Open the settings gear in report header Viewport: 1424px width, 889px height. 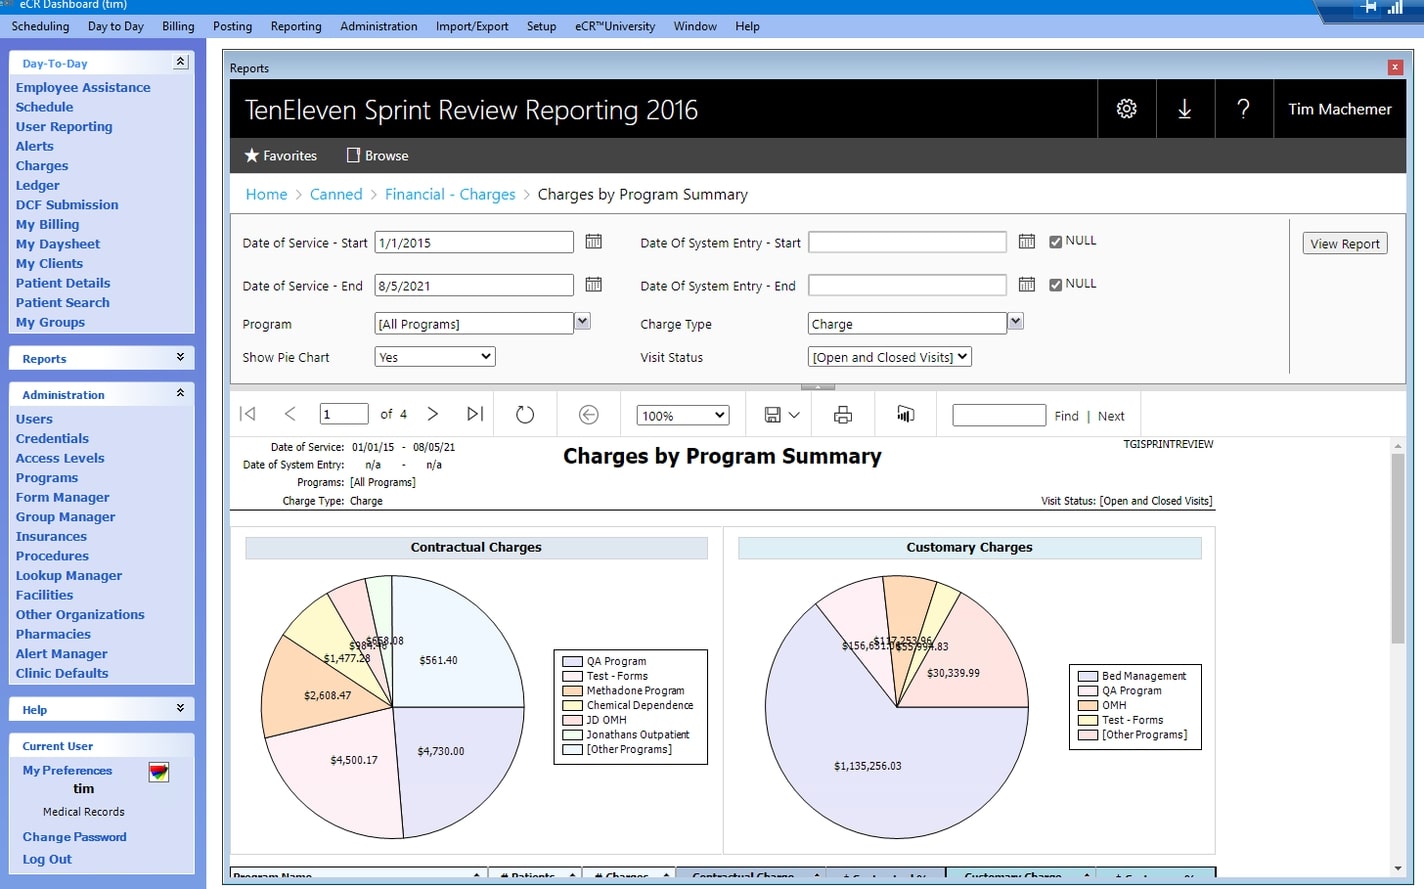[x=1126, y=109]
